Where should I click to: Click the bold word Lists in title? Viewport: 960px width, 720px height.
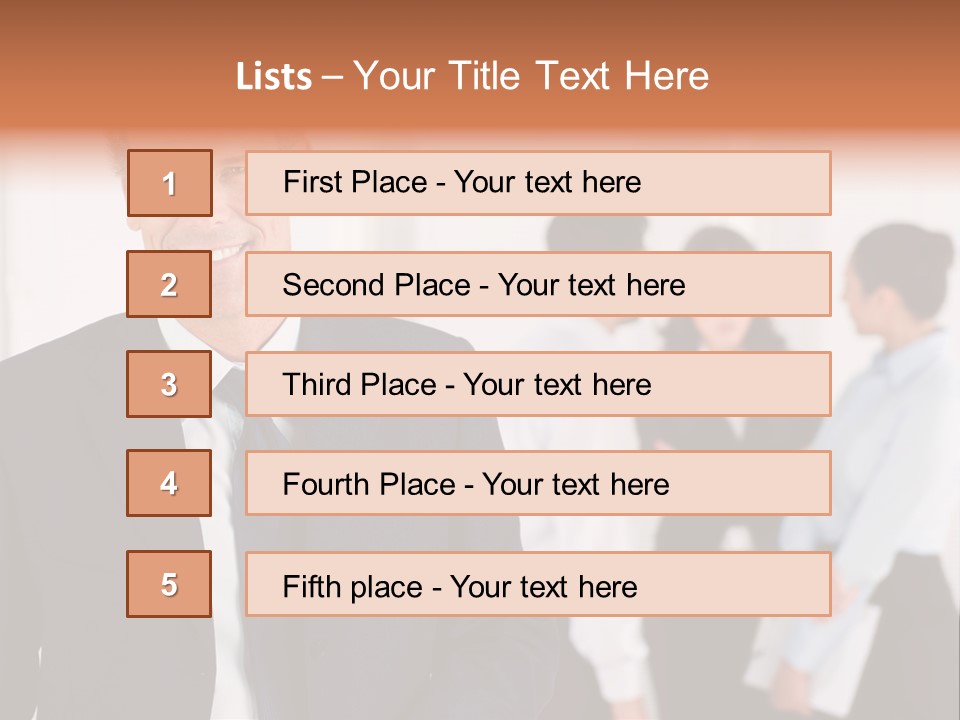click(x=274, y=76)
